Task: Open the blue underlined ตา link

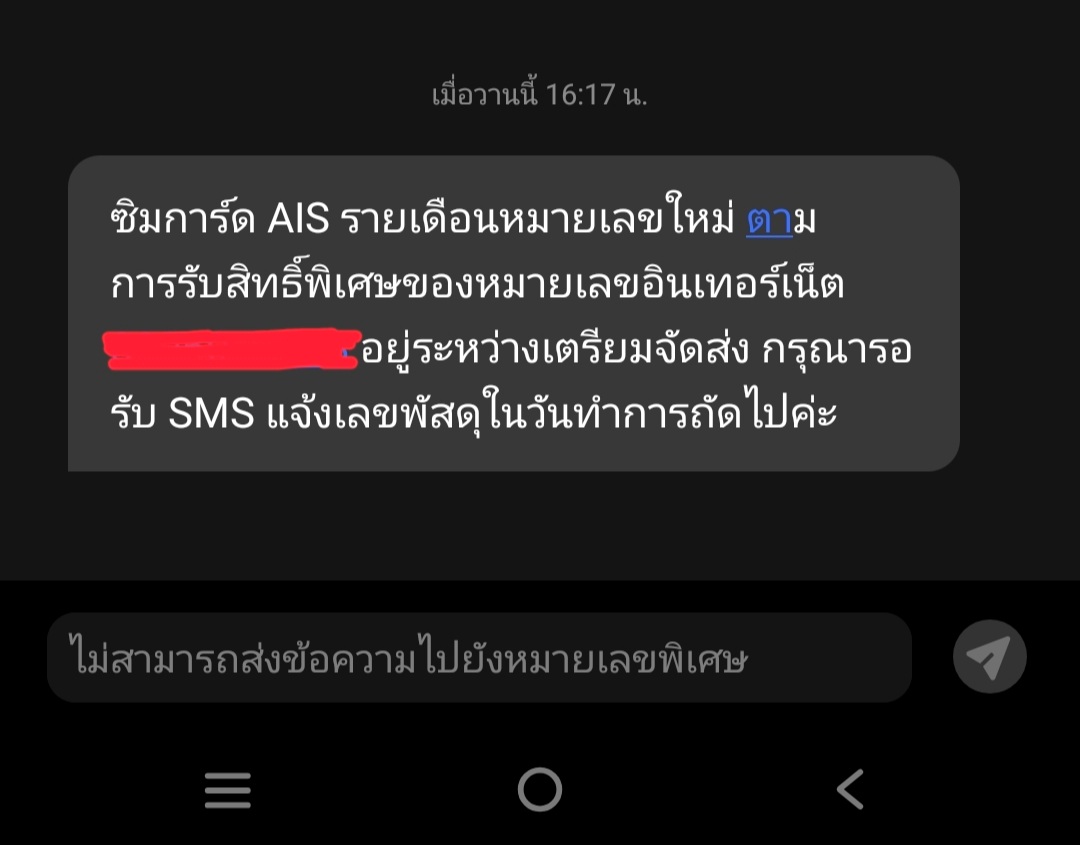Action: (x=769, y=220)
